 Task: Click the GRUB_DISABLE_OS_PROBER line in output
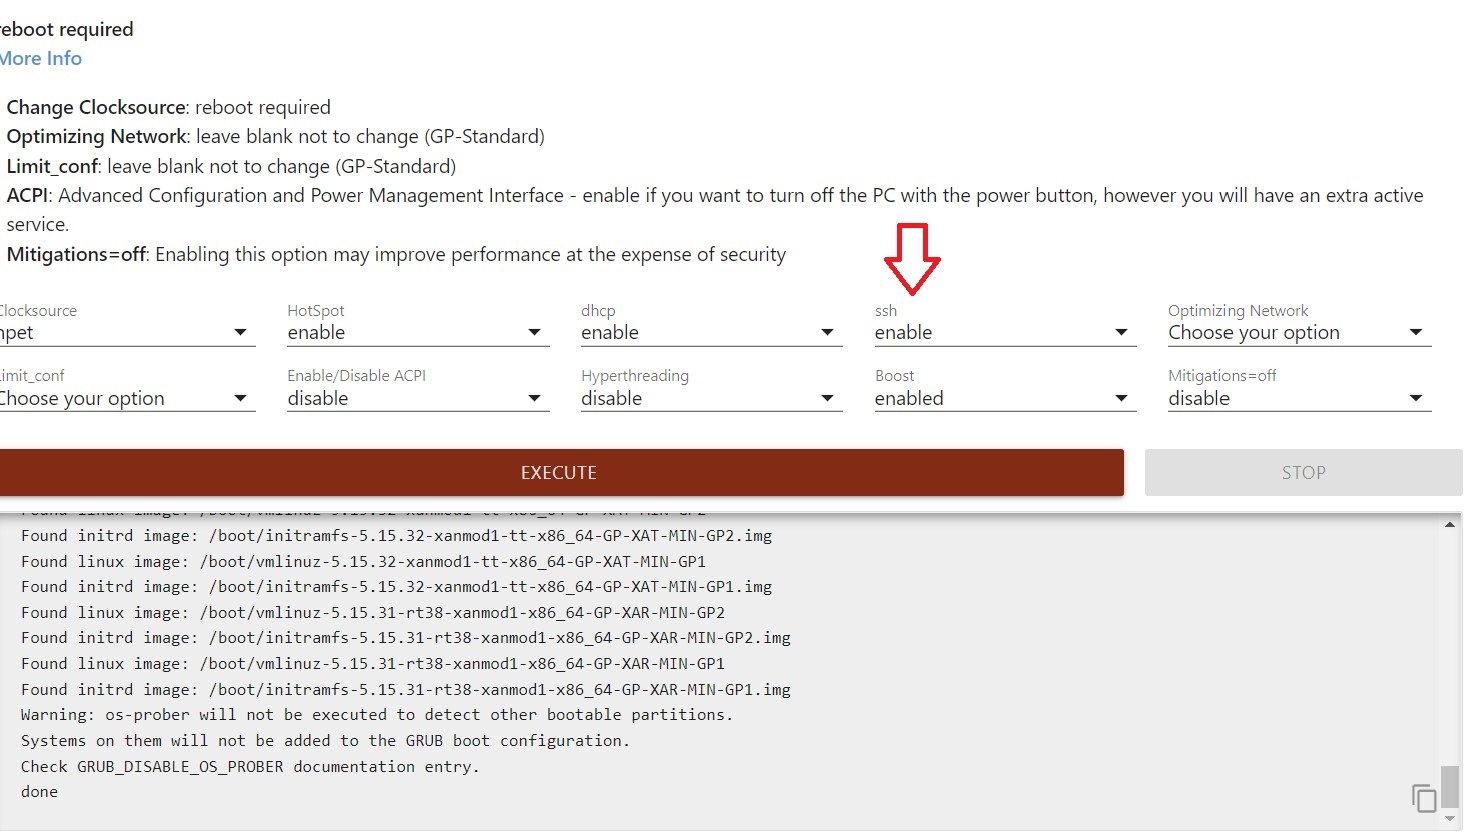tap(250, 767)
